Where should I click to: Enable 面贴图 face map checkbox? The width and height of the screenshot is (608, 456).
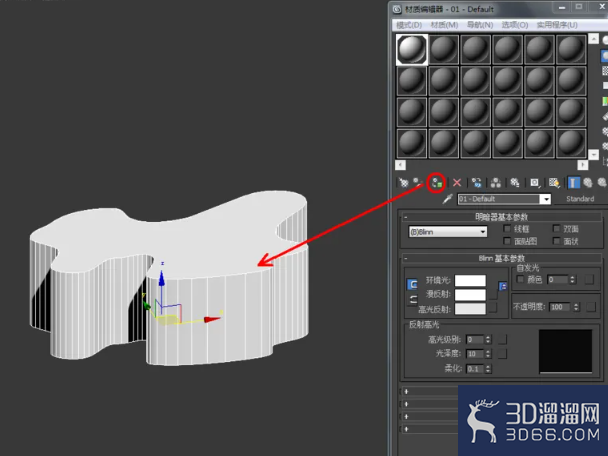(x=507, y=241)
